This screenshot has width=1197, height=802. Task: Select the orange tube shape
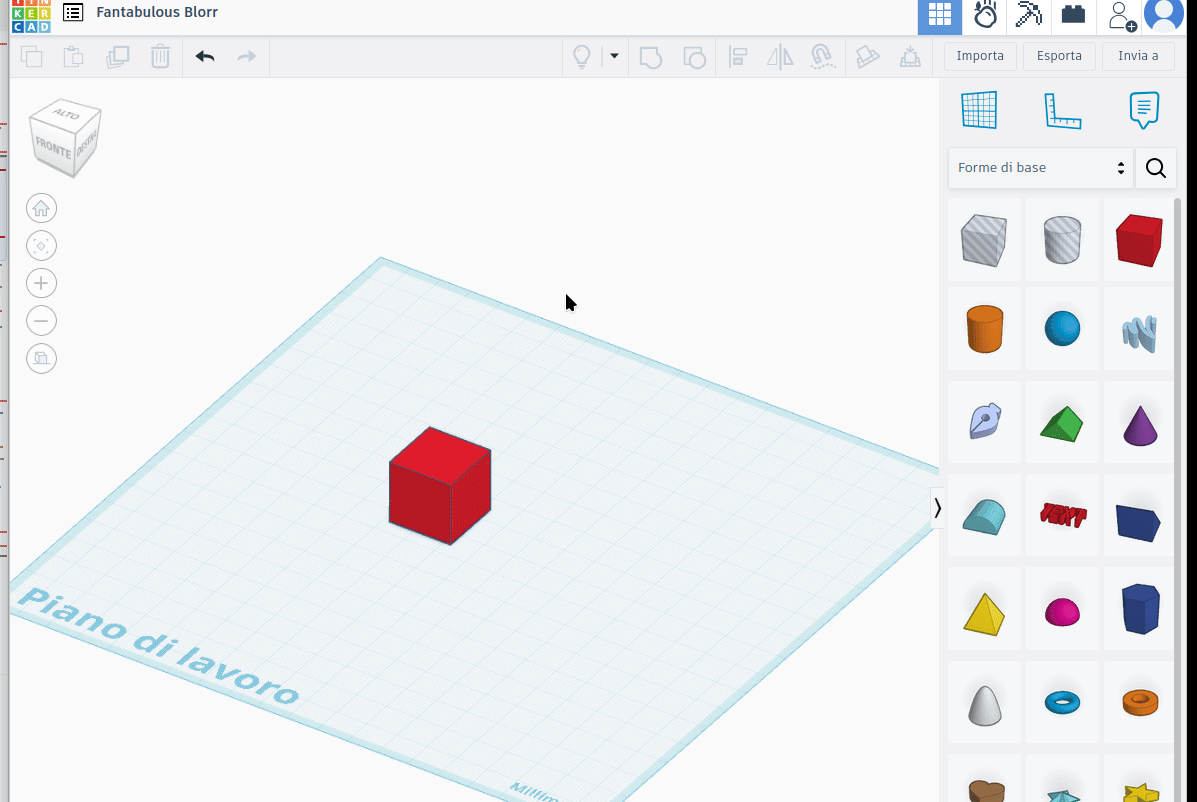(1140, 702)
